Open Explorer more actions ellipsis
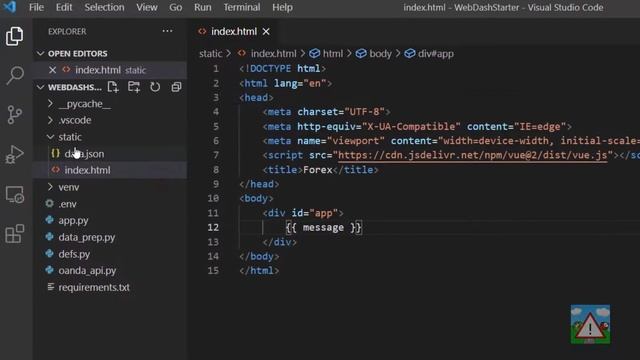640x360 pixels. click(167, 31)
